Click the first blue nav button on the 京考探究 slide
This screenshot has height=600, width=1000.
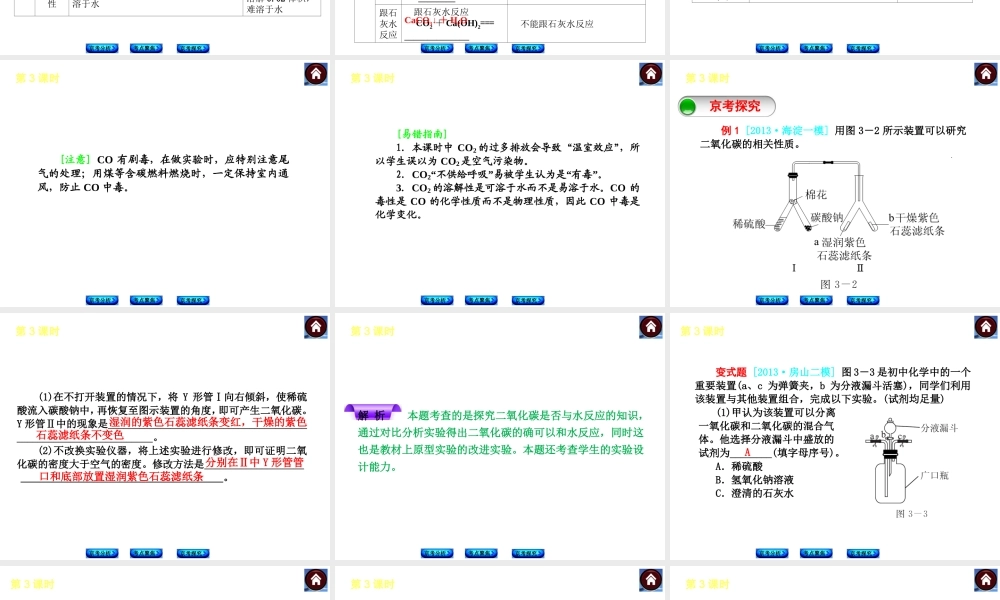pos(772,300)
